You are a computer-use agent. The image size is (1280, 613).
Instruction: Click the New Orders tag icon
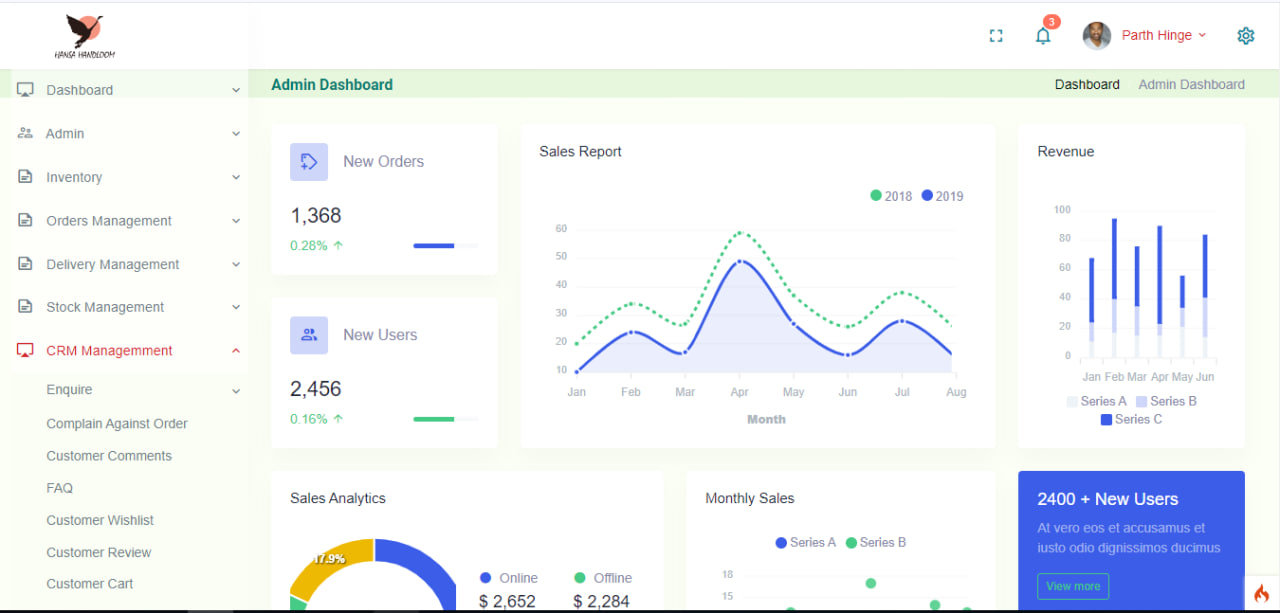[x=309, y=162]
